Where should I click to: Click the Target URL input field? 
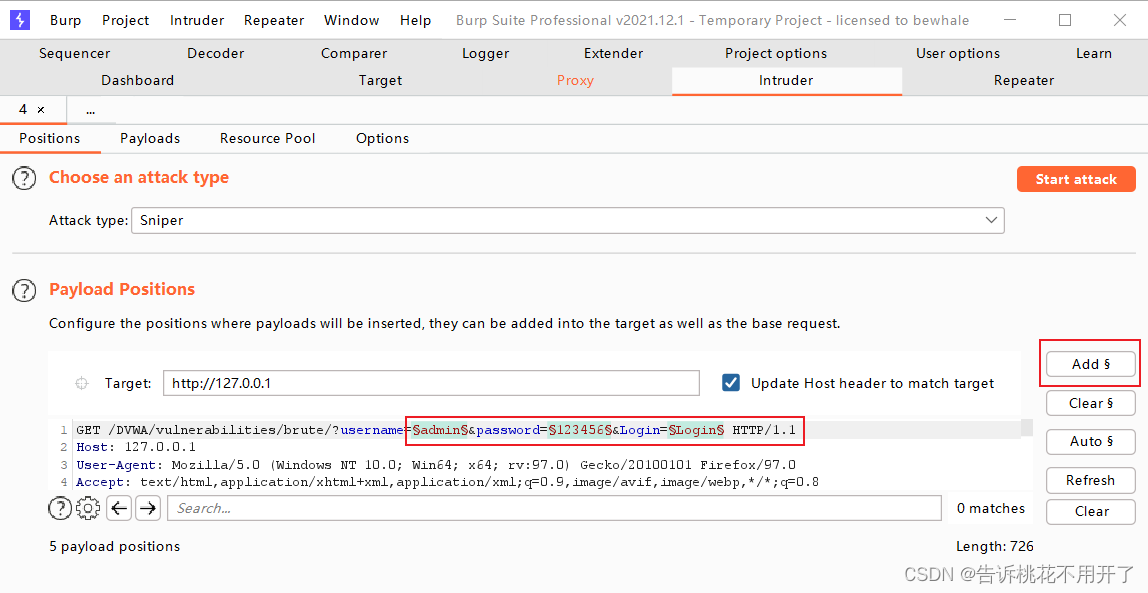tap(431, 383)
